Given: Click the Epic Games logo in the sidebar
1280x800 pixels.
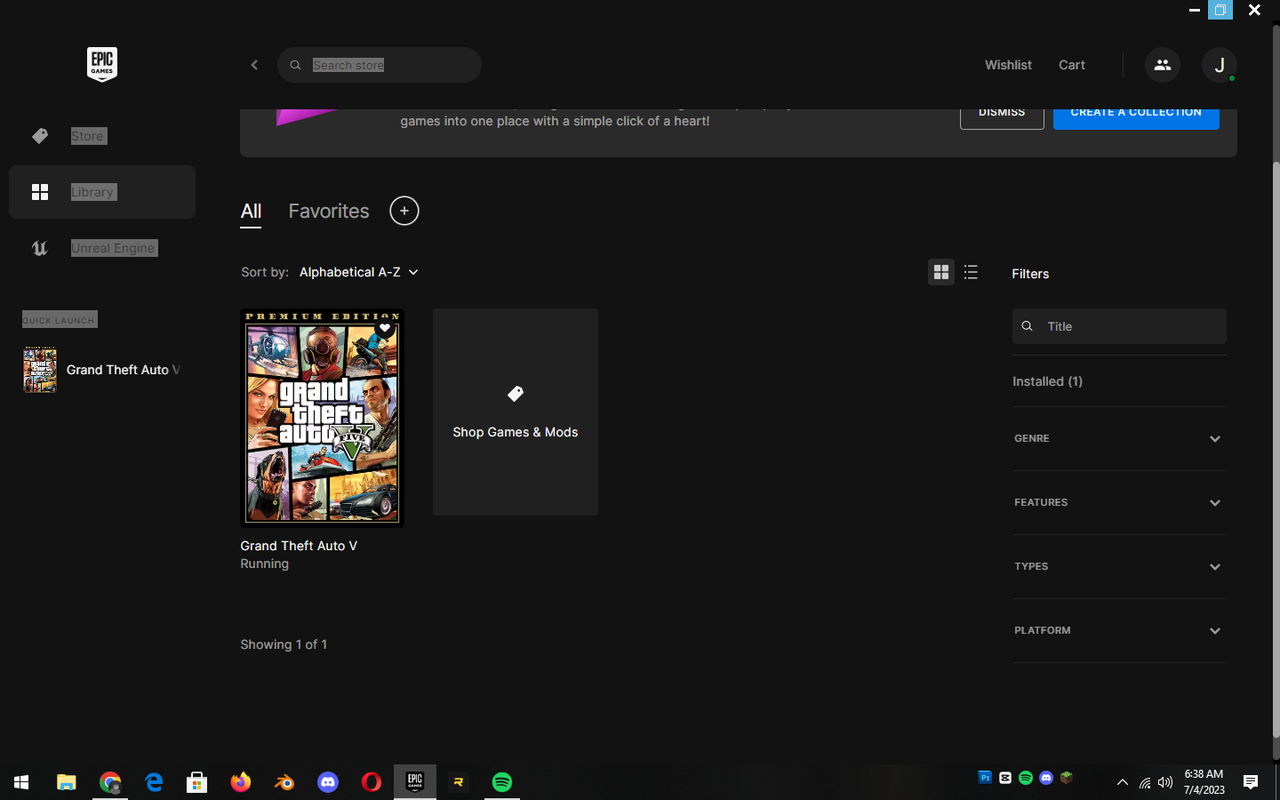Looking at the screenshot, I should click(x=102, y=64).
